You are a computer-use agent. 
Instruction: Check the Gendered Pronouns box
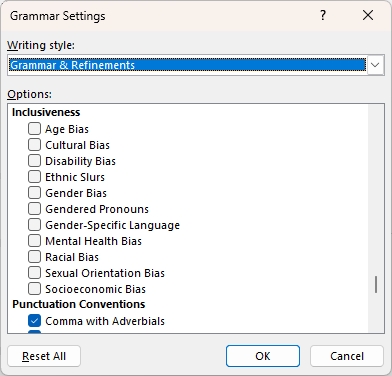[34, 209]
